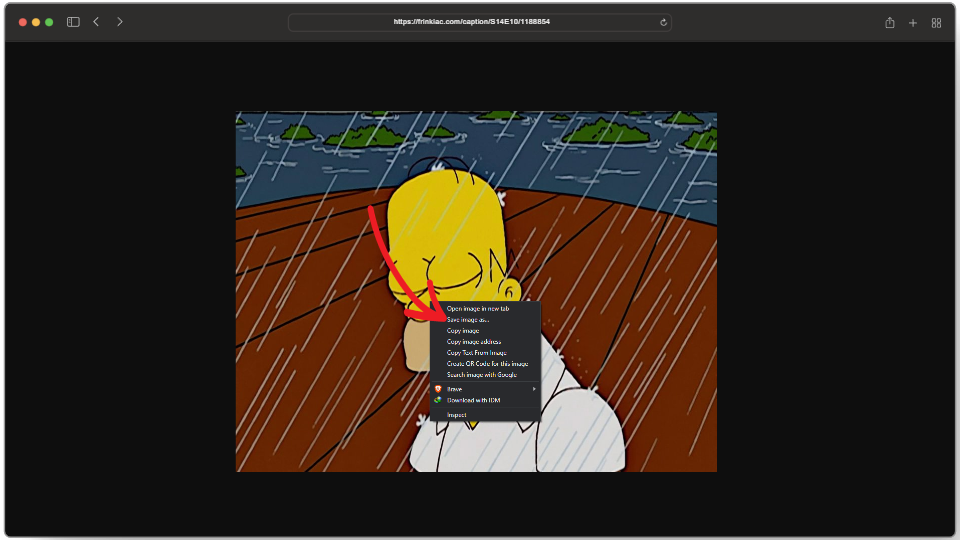The height and width of the screenshot is (540, 960).
Task: Select 'Copy image address'
Action: click(486, 342)
